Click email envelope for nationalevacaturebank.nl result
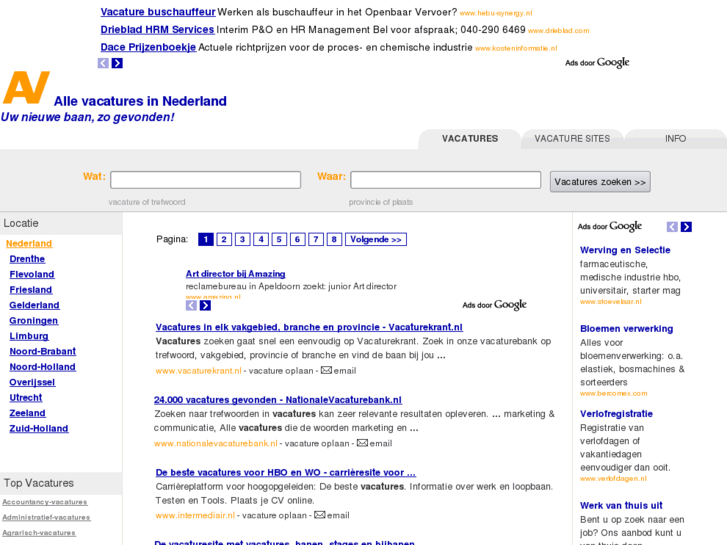The width and height of the screenshot is (727, 545). [x=363, y=443]
